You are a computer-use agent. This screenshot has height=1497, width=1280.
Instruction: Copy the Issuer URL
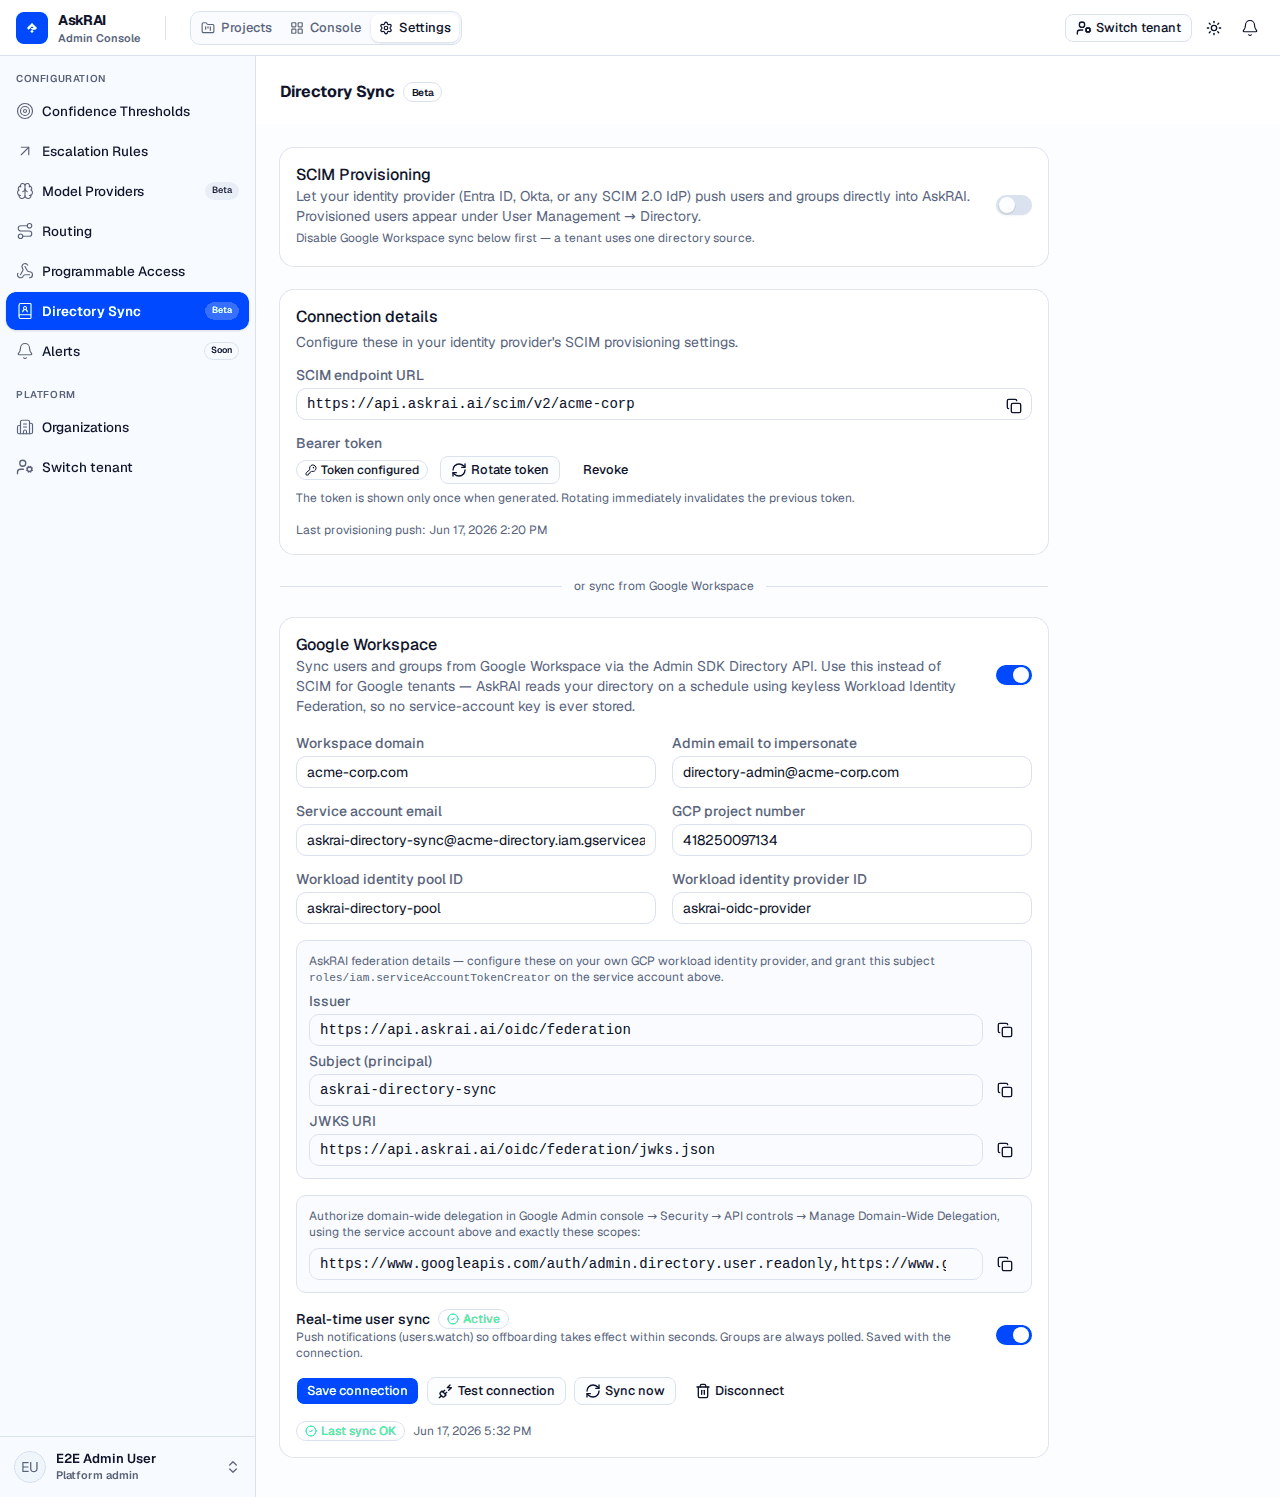1005,1030
